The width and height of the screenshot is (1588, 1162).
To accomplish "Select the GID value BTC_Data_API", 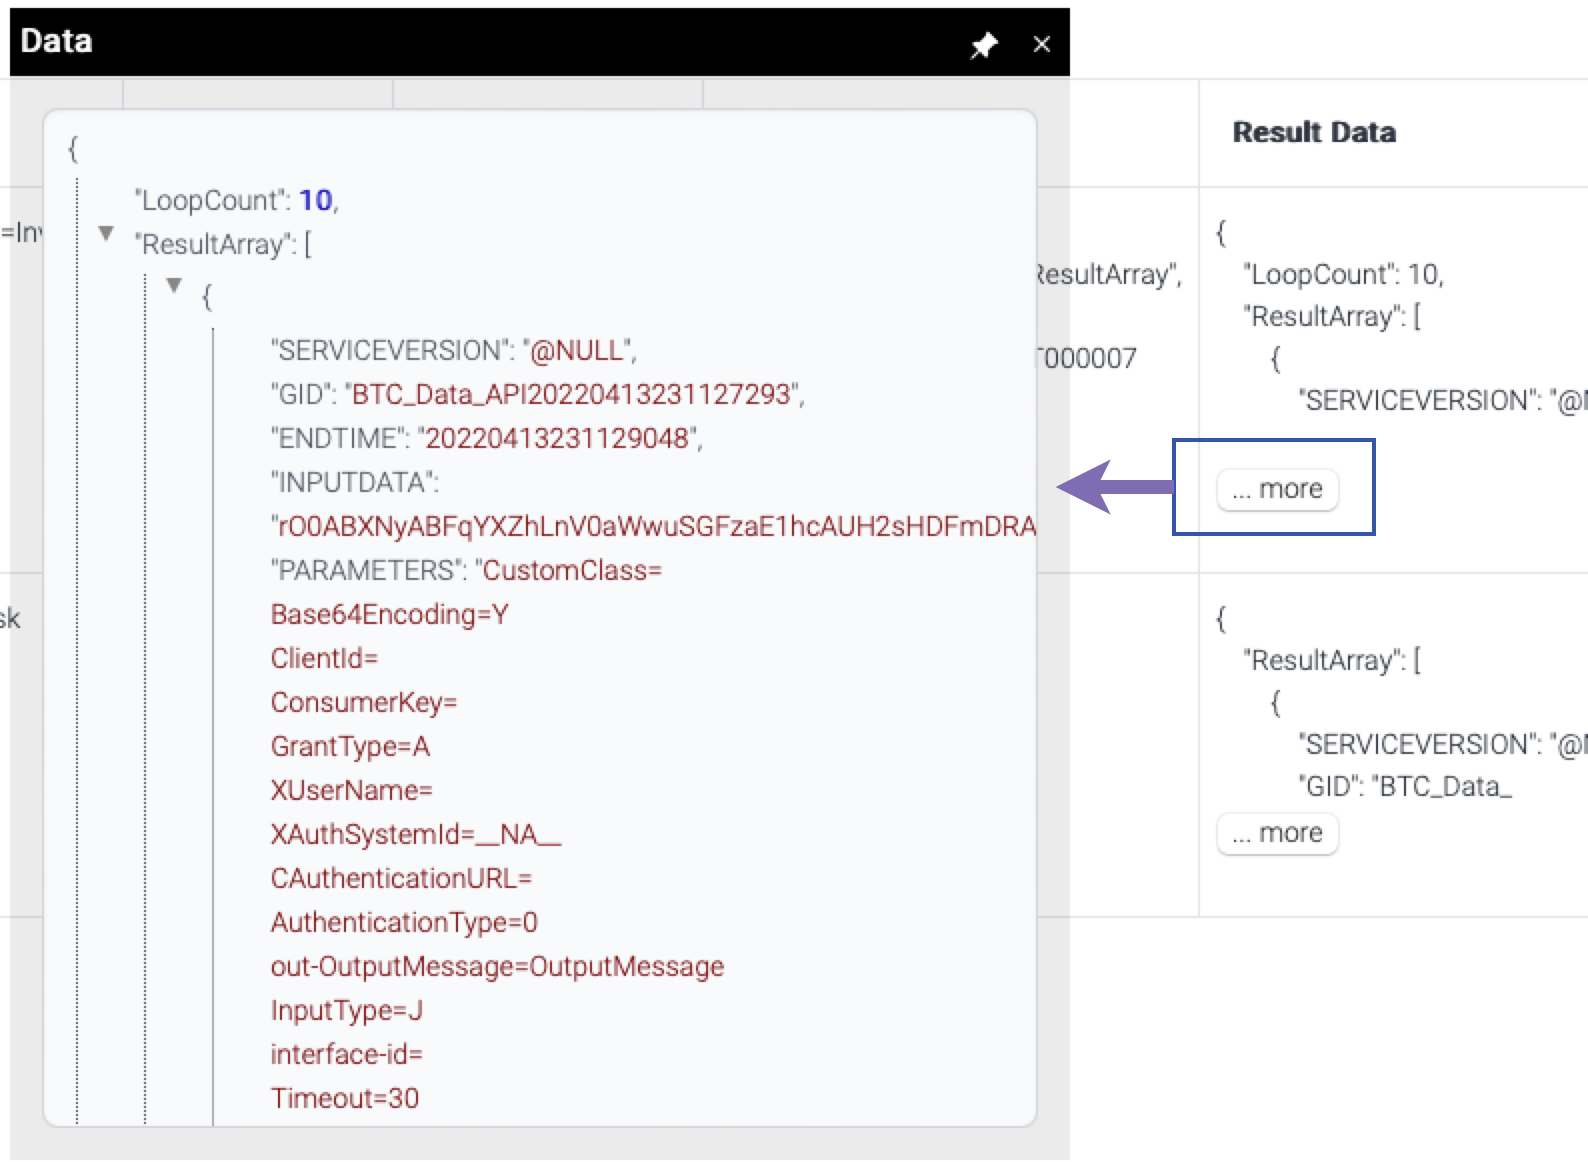I will coord(574,395).
